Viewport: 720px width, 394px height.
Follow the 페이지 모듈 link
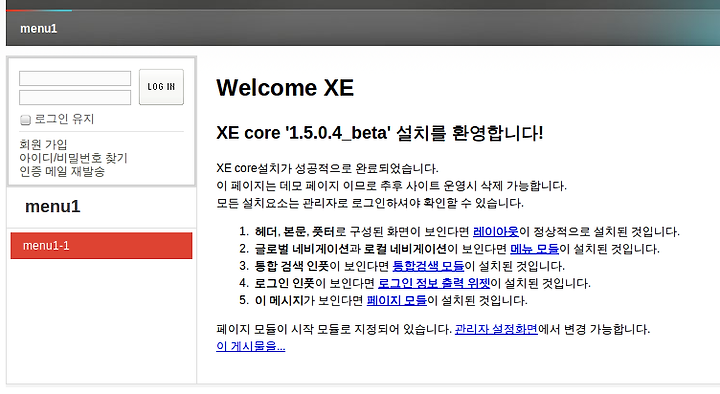[397, 300]
